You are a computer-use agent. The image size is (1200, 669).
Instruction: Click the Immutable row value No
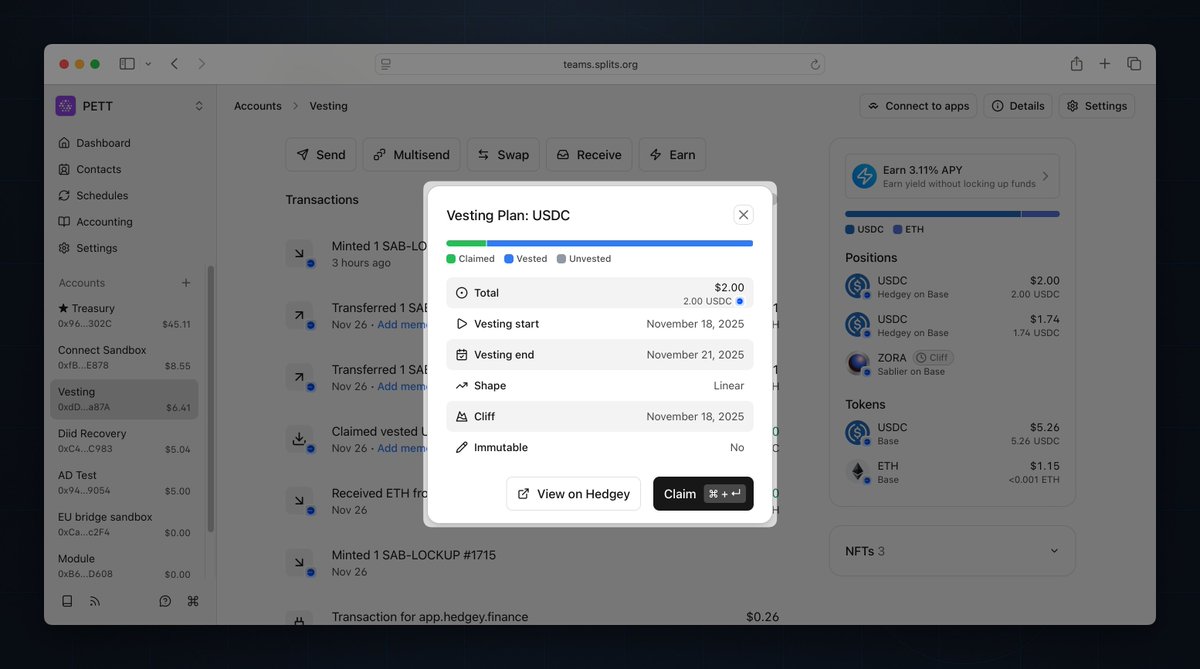pos(737,448)
